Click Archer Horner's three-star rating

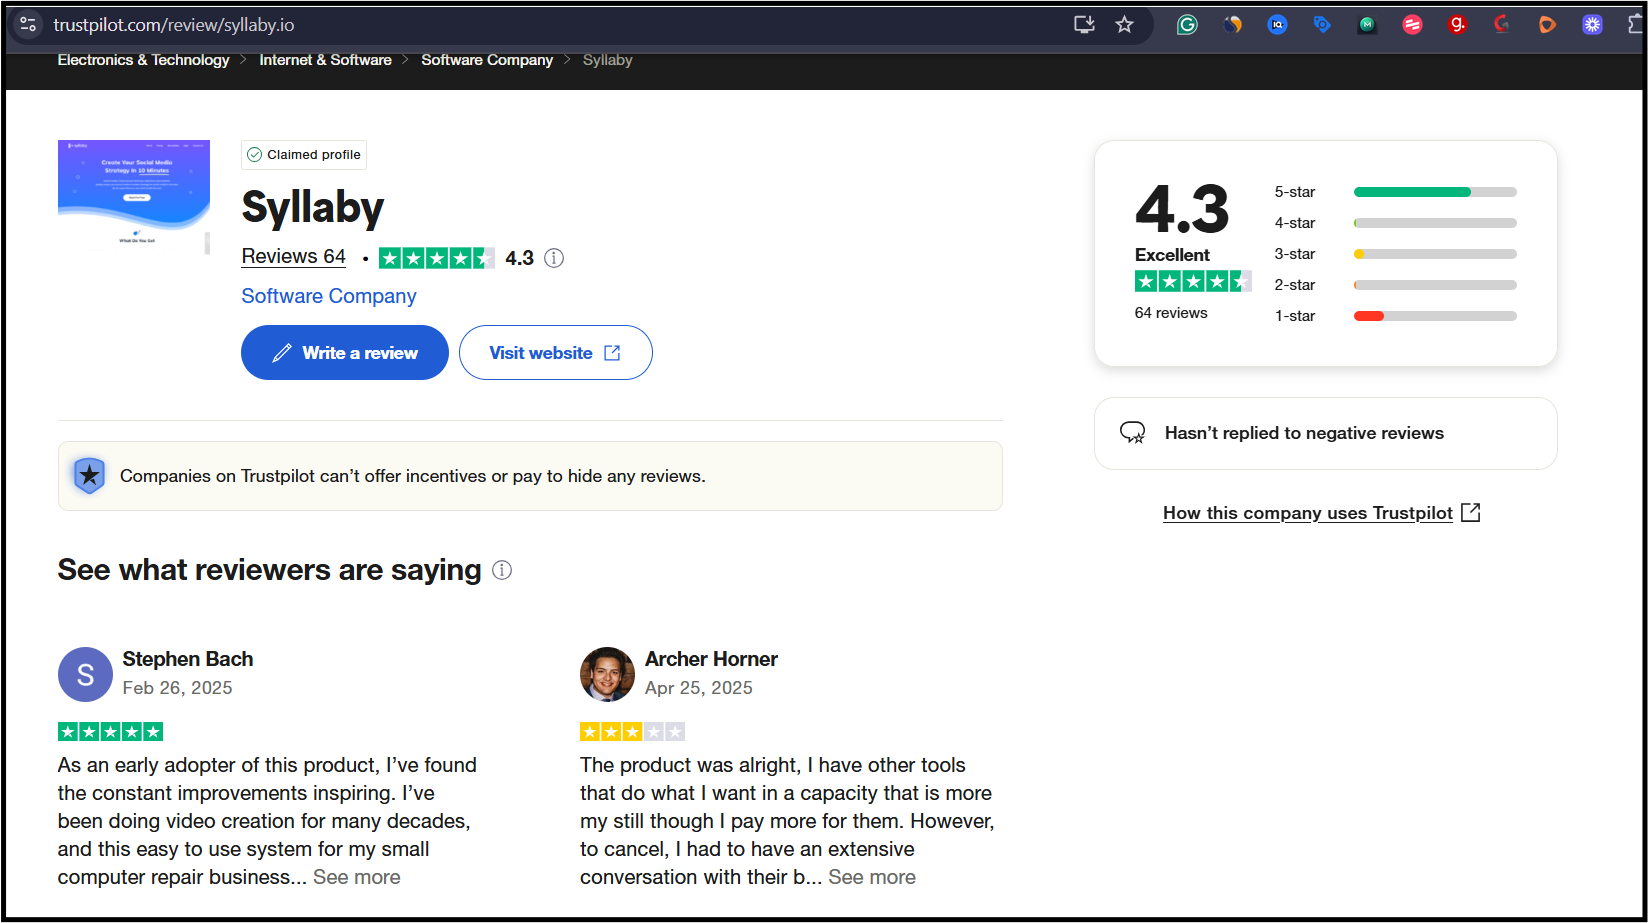[632, 732]
